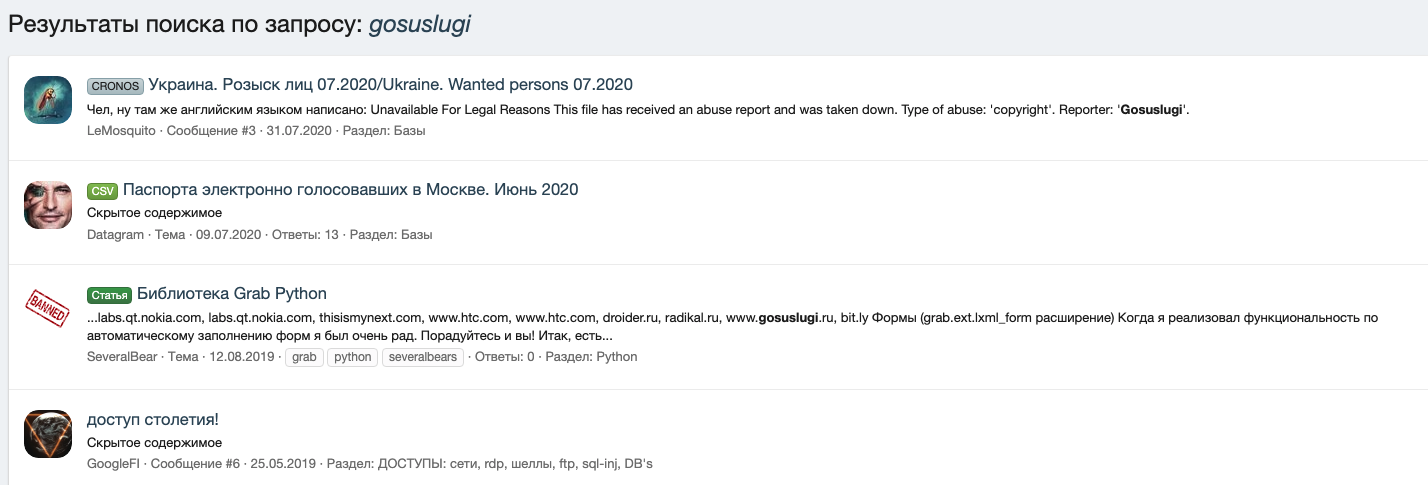Click GoogleFI's avatar thumbnail
Screen dimensions: 1428x485
pyautogui.click(x=48, y=433)
